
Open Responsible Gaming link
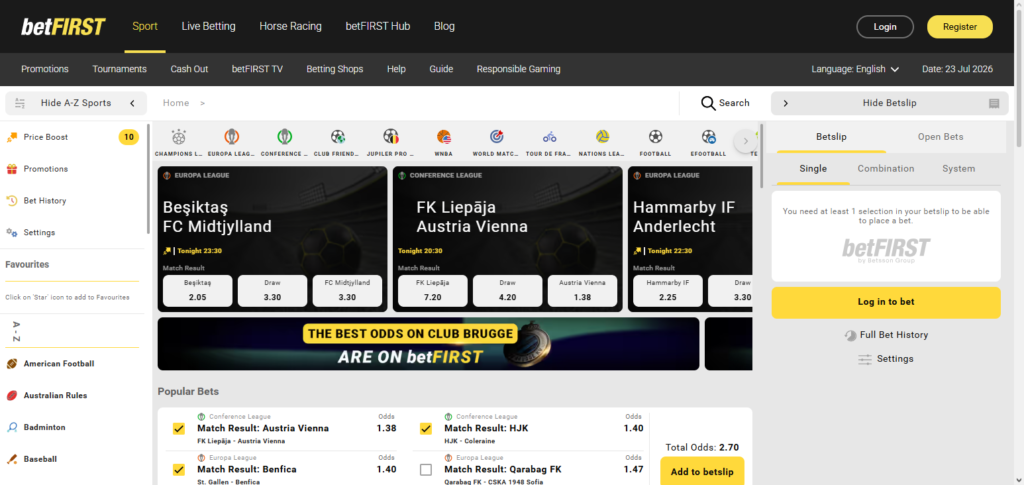(x=519, y=69)
